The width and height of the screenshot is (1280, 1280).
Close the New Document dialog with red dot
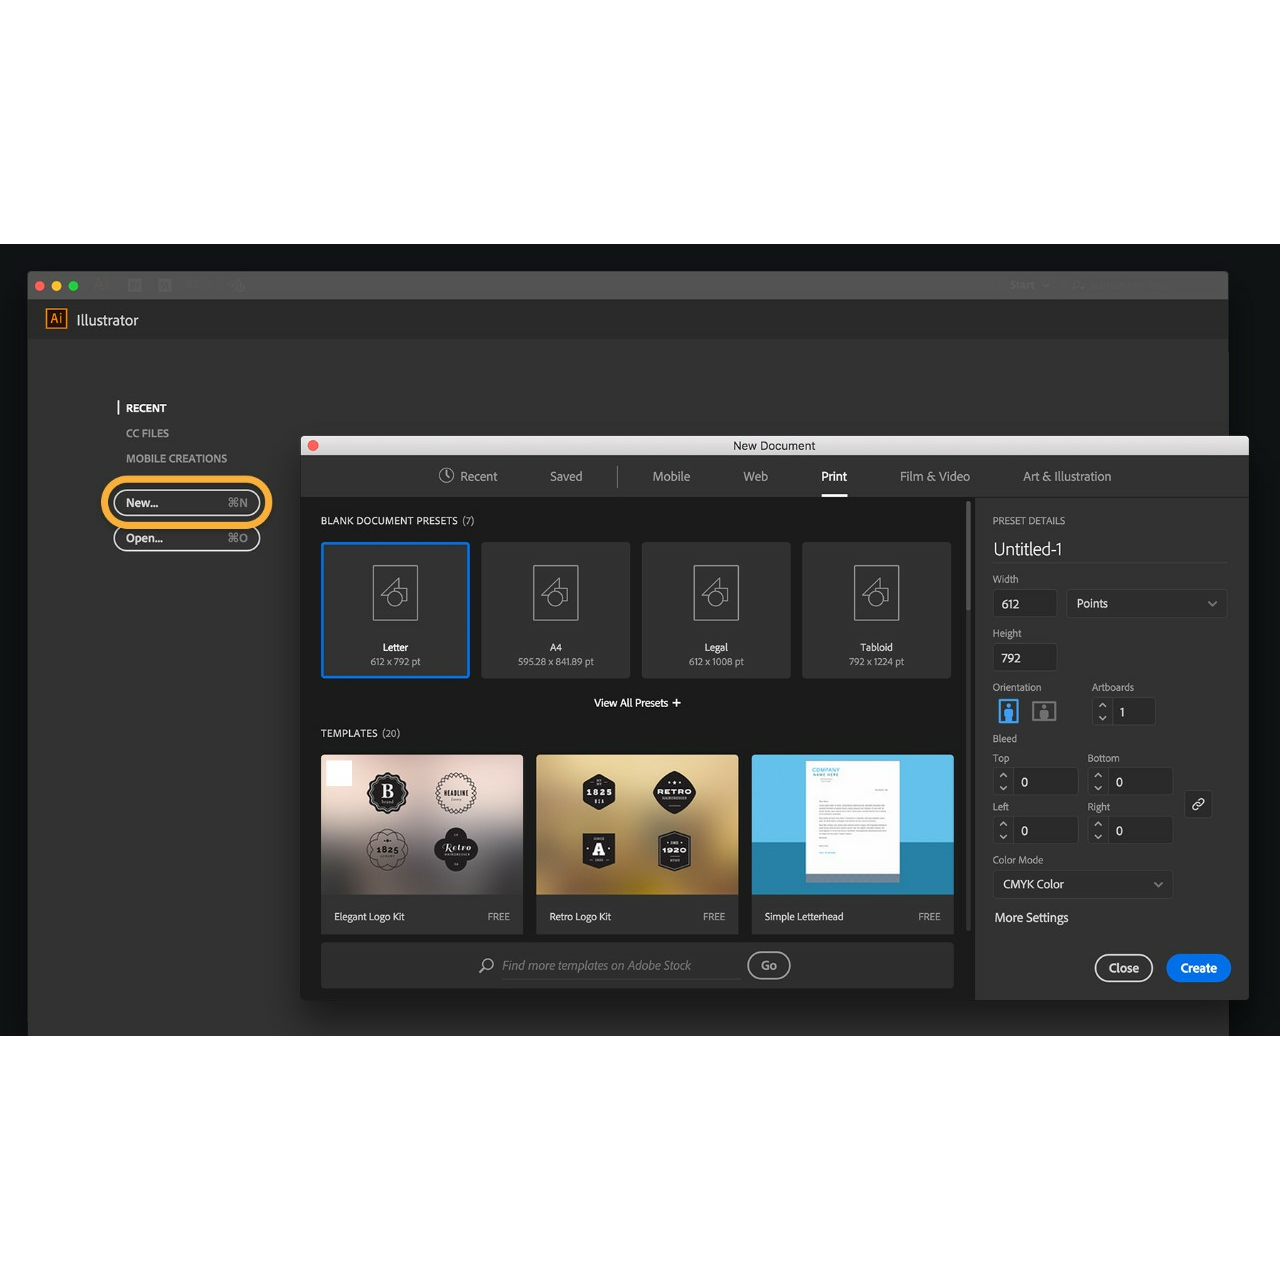pyautogui.click(x=313, y=446)
